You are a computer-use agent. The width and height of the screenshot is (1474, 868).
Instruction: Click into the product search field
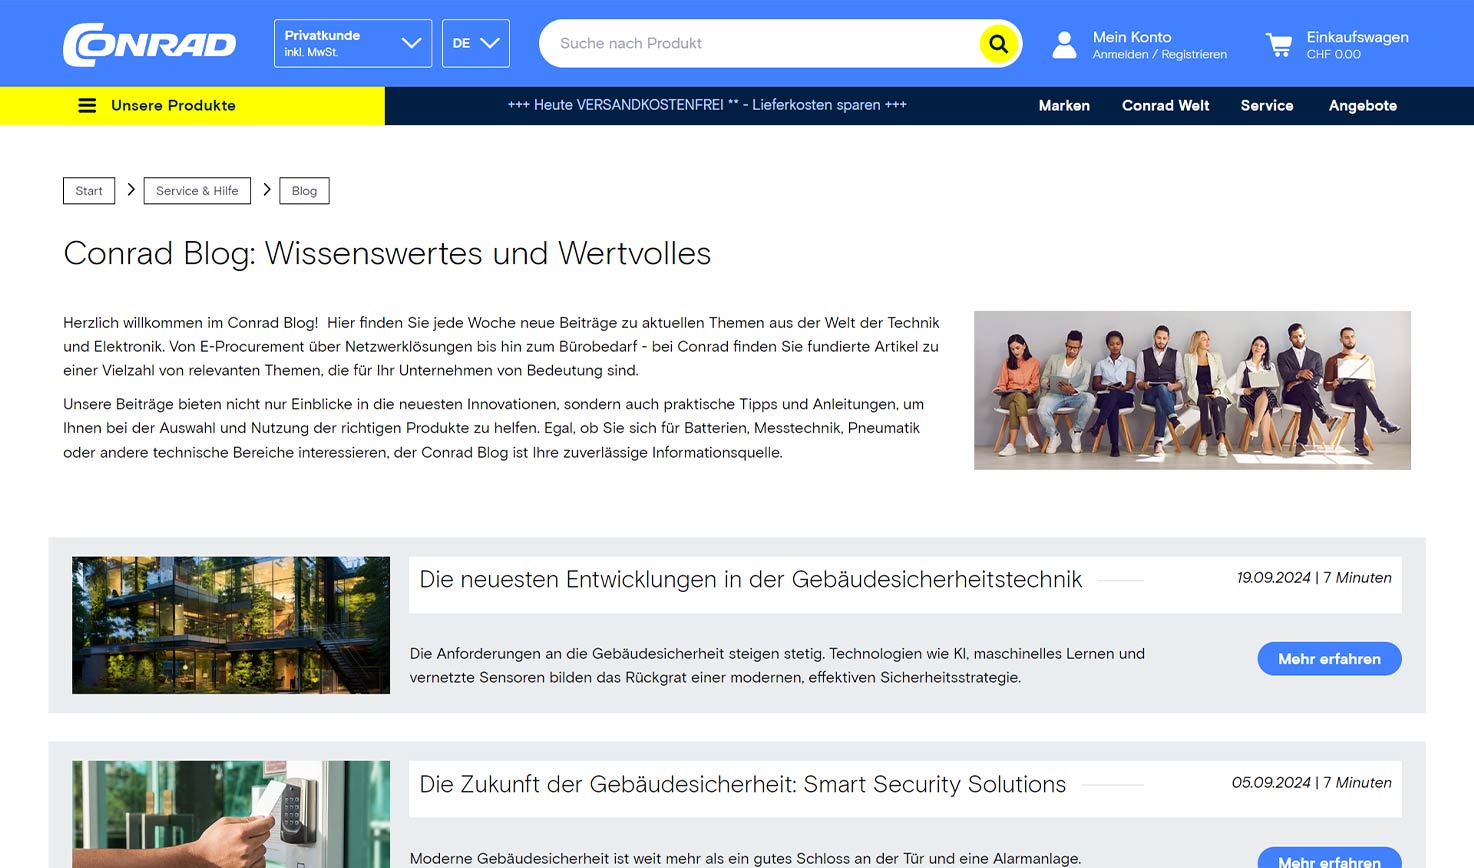(x=750, y=43)
